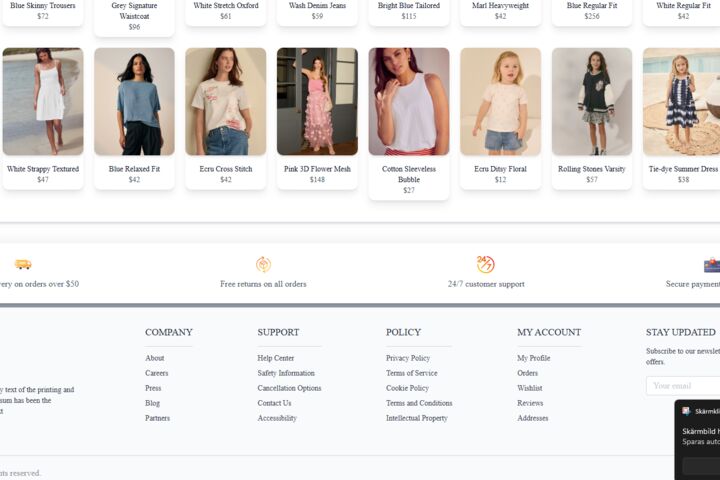
Task: Select the Bright Blue Tailored product
Action: coord(409,11)
